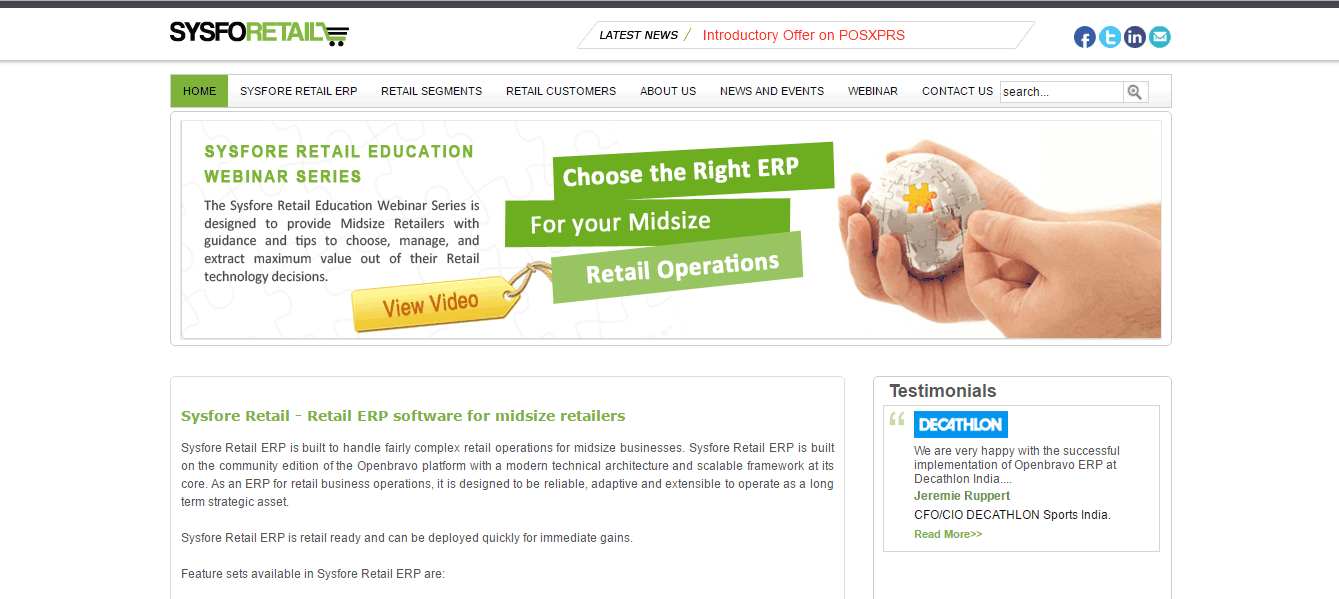1339x599 pixels.
Task: Click into the search text field
Action: click(1062, 92)
